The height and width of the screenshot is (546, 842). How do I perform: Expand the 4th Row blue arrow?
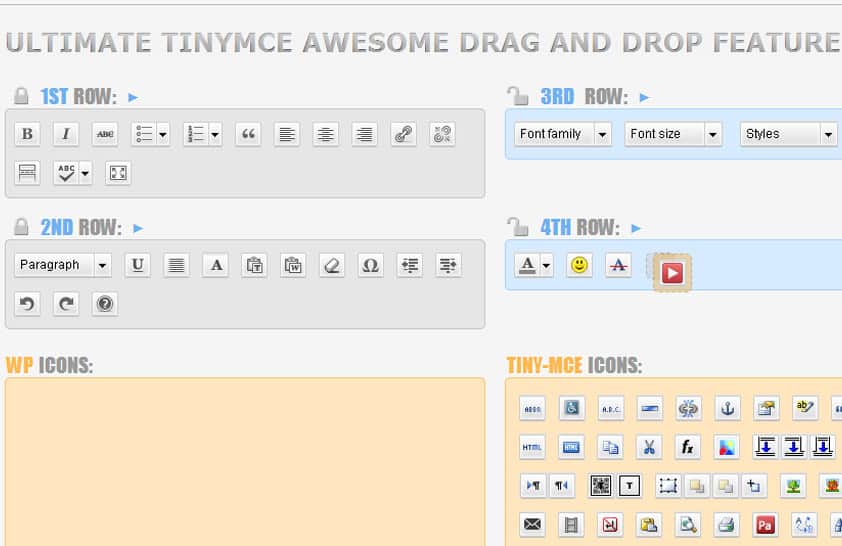[x=636, y=228]
